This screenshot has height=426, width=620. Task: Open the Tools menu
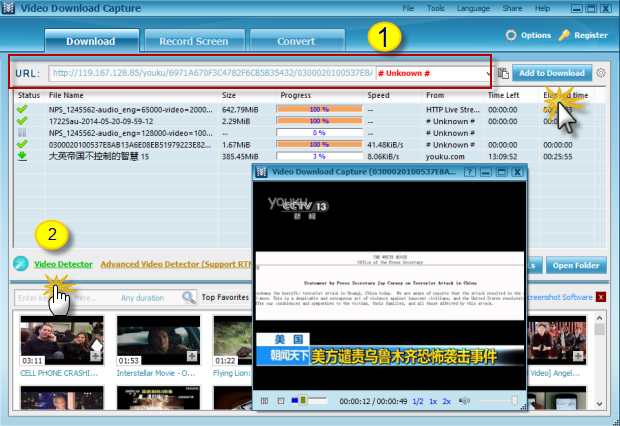[x=435, y=8]
